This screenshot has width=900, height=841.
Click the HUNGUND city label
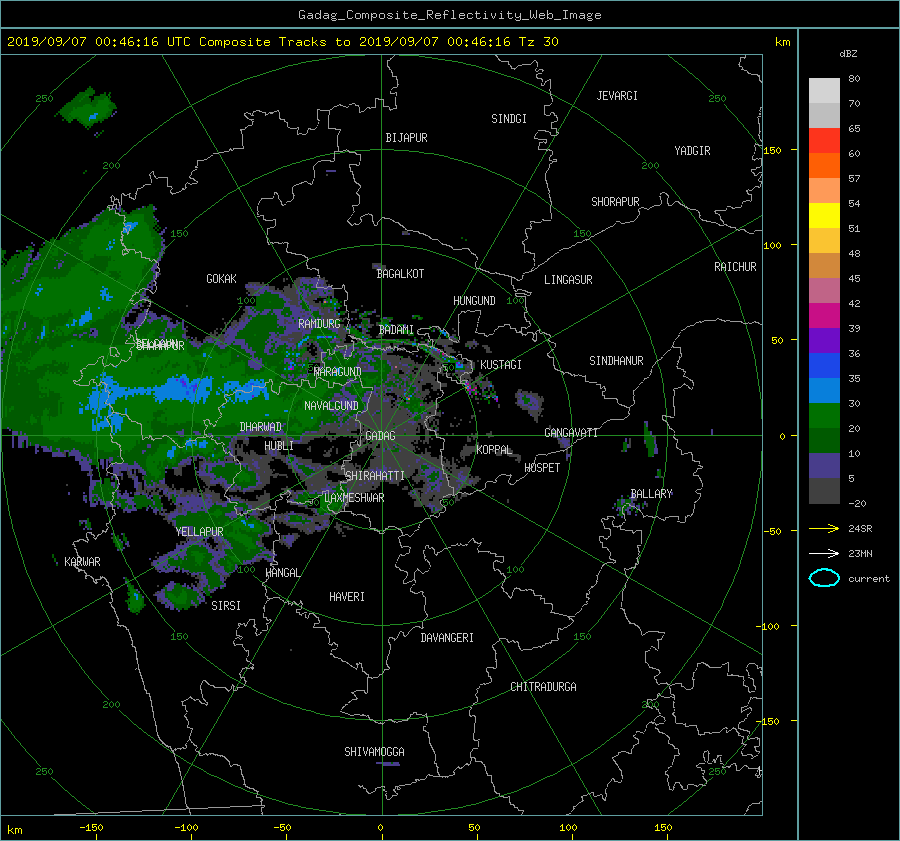pyautogui.click(x=474, y=301)
